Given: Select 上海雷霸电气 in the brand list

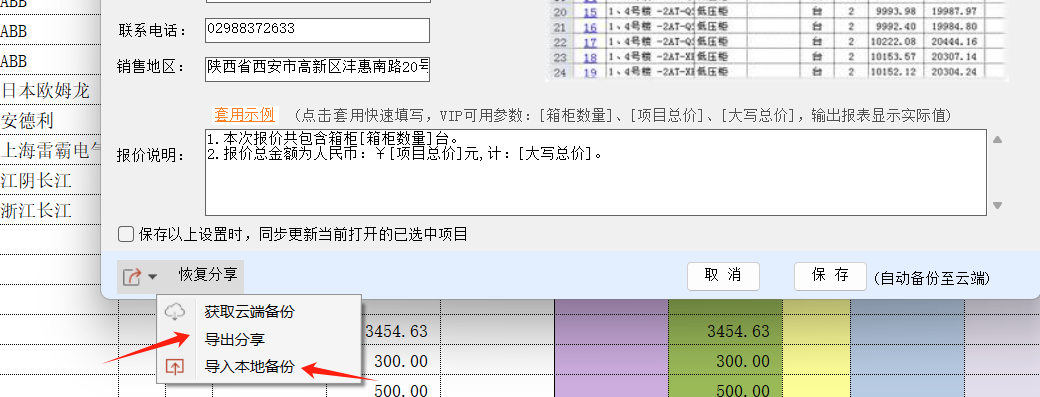Looking at the screenshot, I should pyautogui.click(x=51, y=150).
